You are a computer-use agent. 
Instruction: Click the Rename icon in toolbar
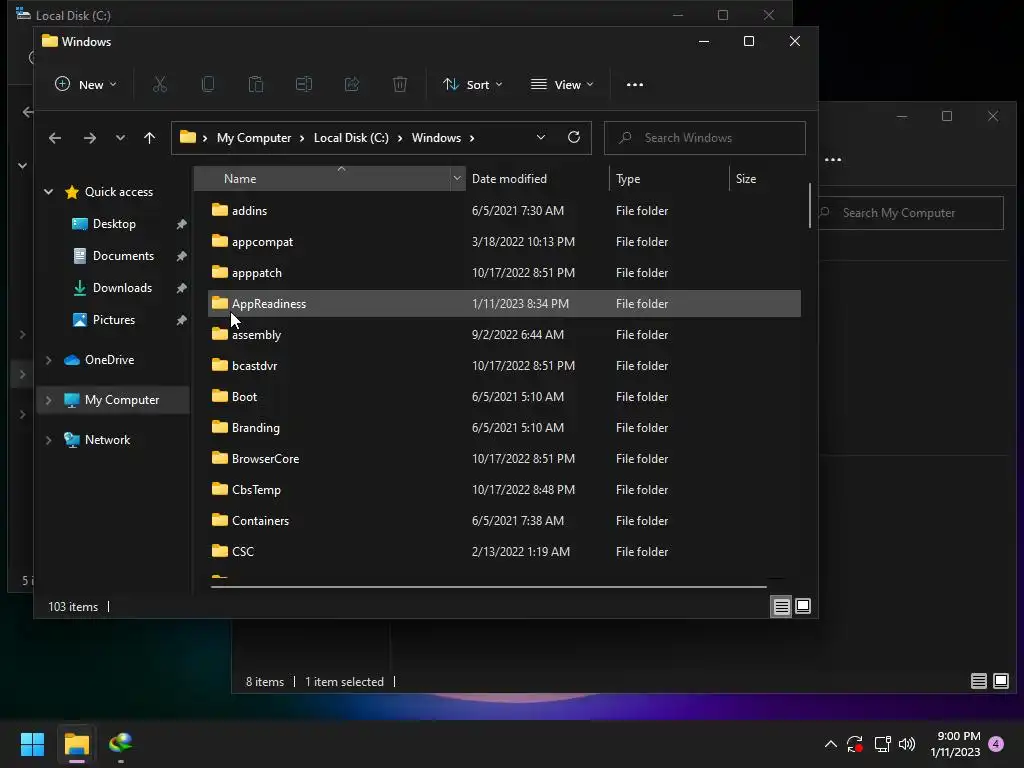pos(304,84)
